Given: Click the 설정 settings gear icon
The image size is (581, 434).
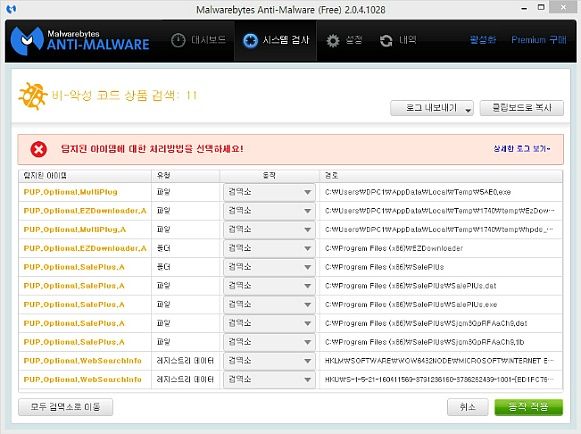Looking at the screenshot, I should coord(333,40).
